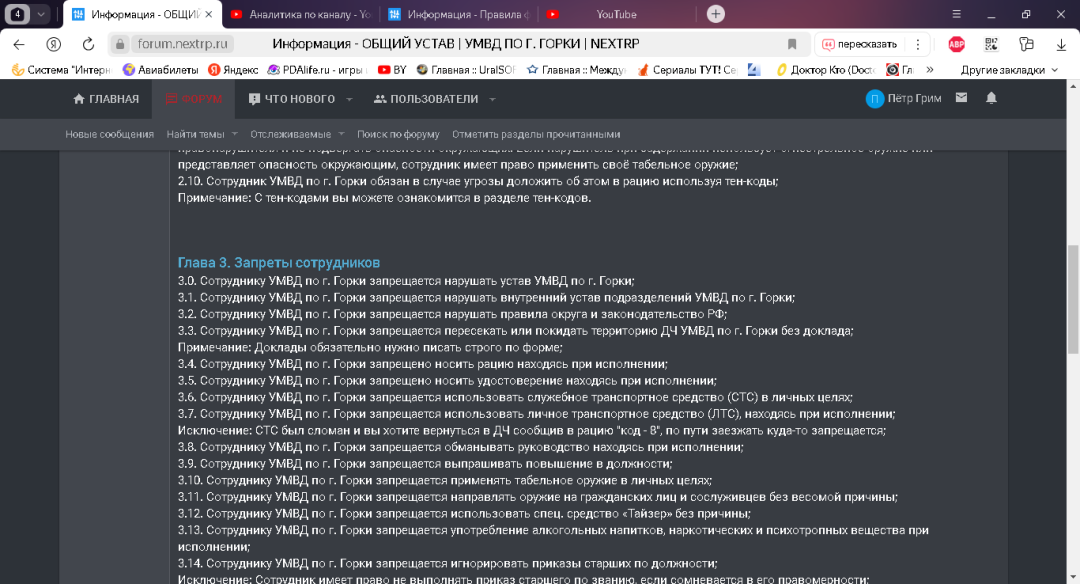Open Поиск по форуму
The image size is (1080, 584).
click(398, 134)
